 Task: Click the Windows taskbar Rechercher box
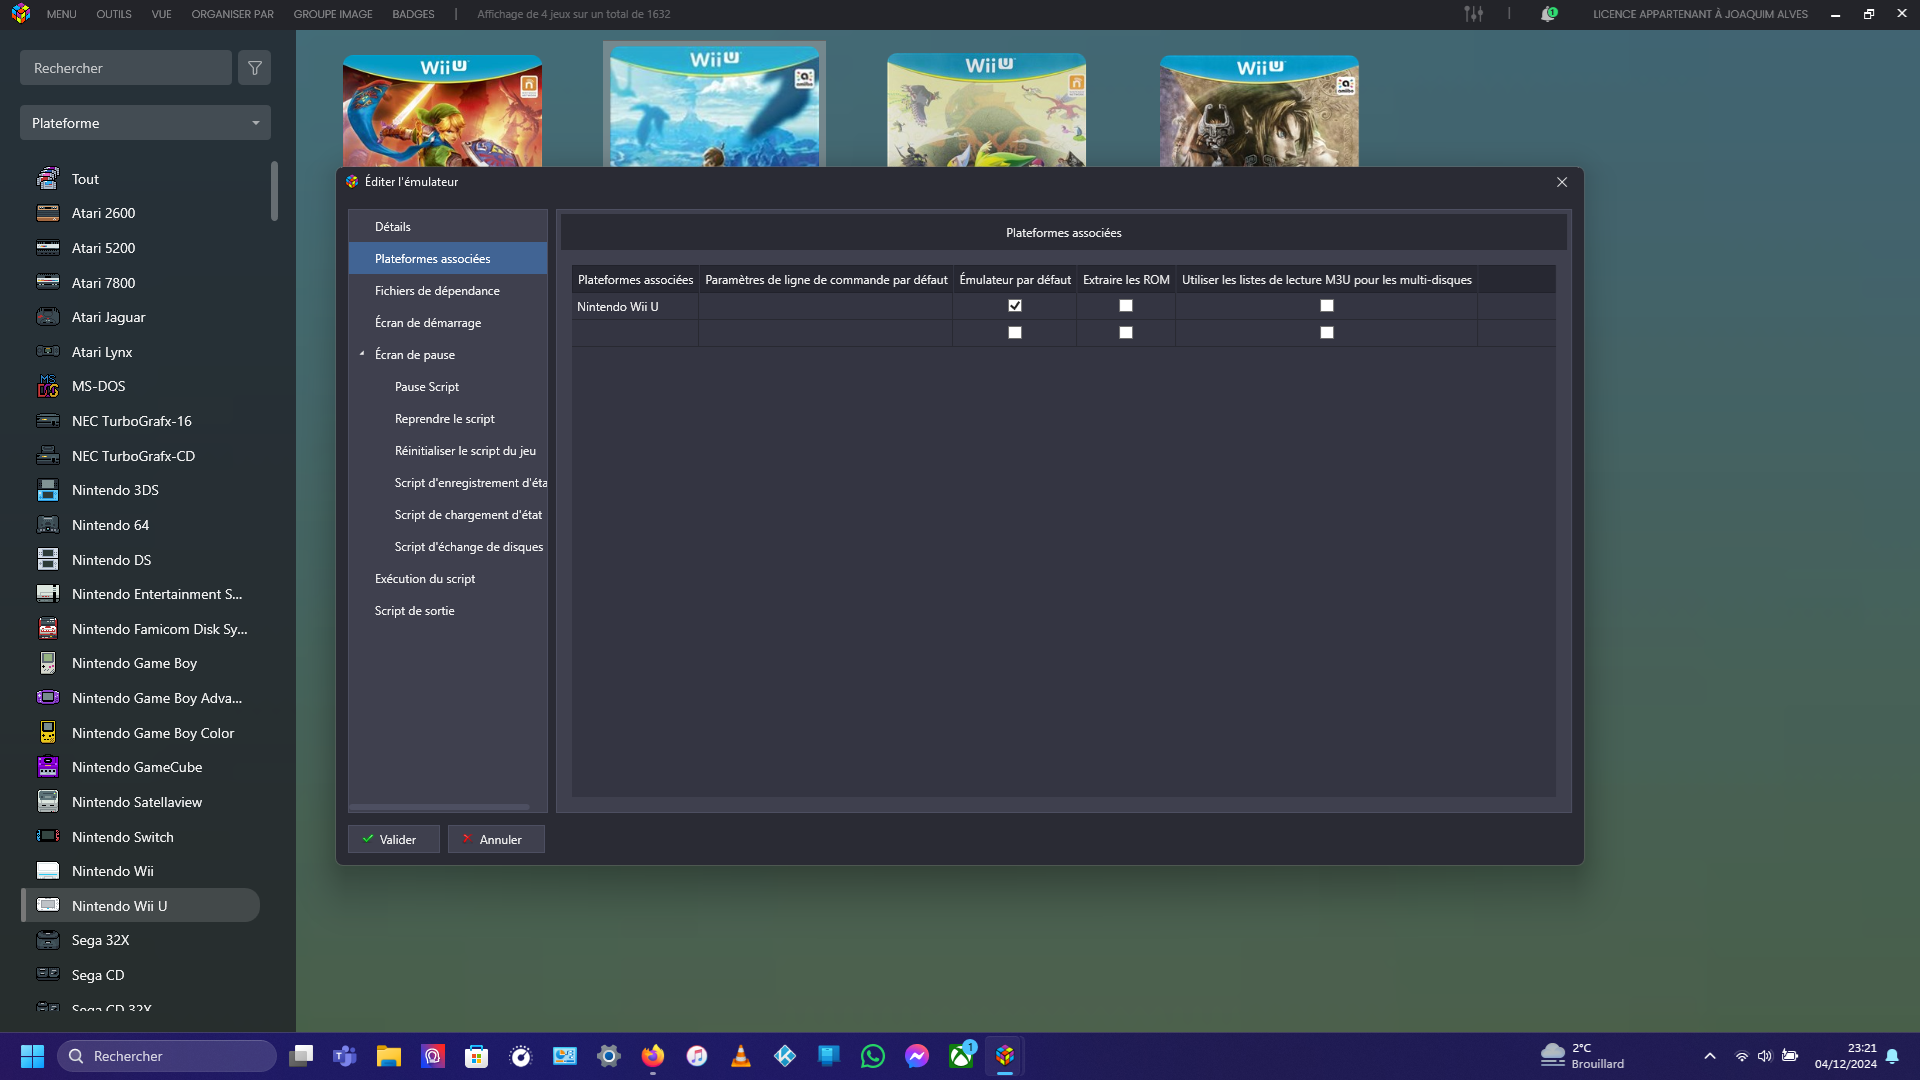(167, 1056)
